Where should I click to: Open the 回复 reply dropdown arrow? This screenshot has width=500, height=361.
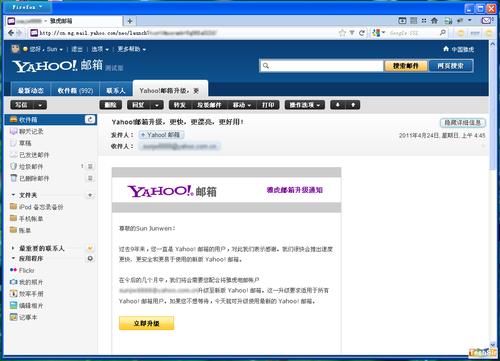point(157,105)
